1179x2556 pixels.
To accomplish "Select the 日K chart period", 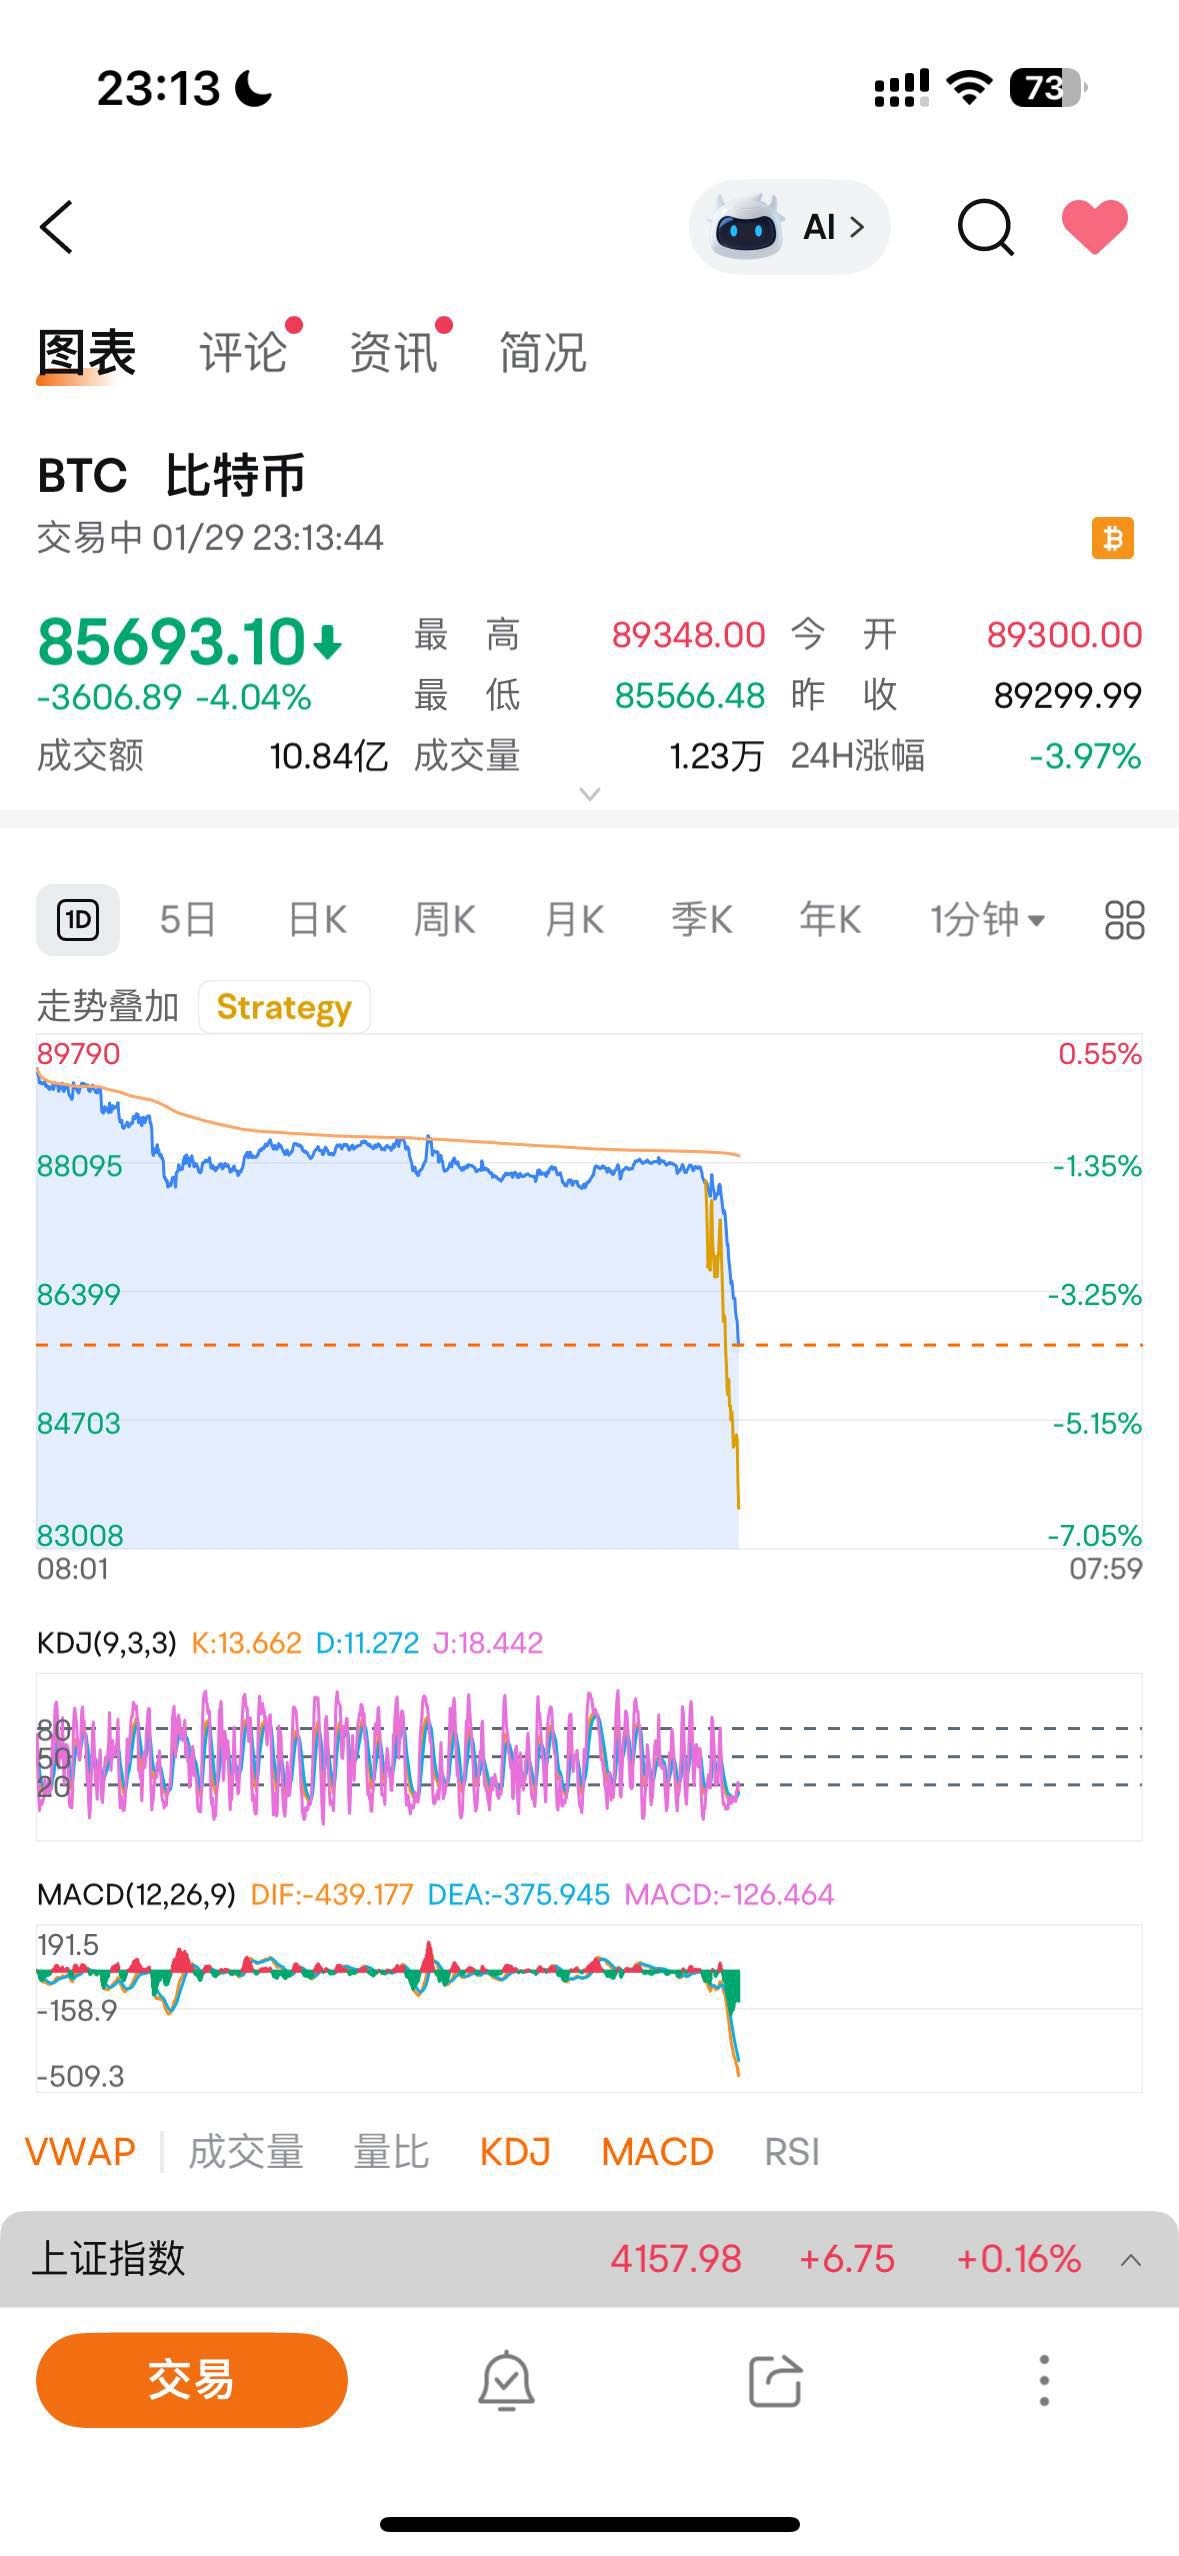I will point(317,920).
